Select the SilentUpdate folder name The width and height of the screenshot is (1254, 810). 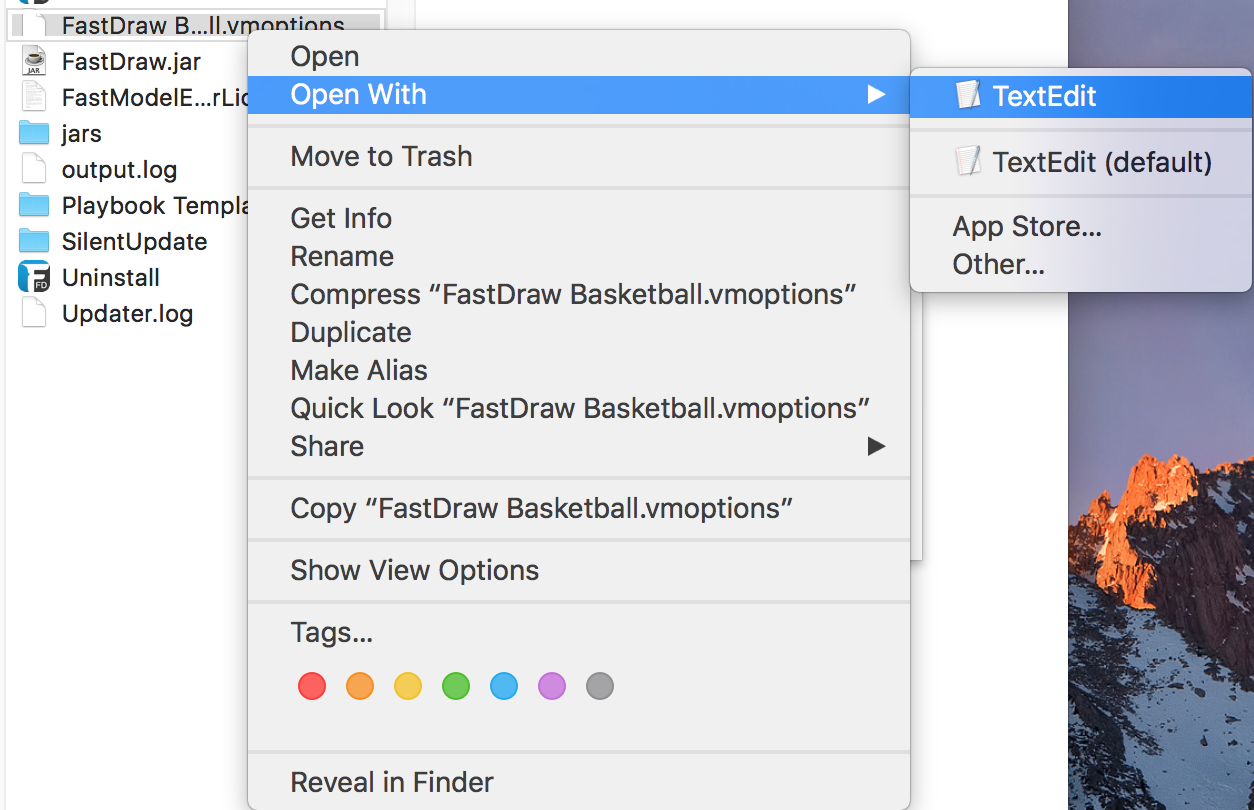pyautogui.click(x=134, y=242)
